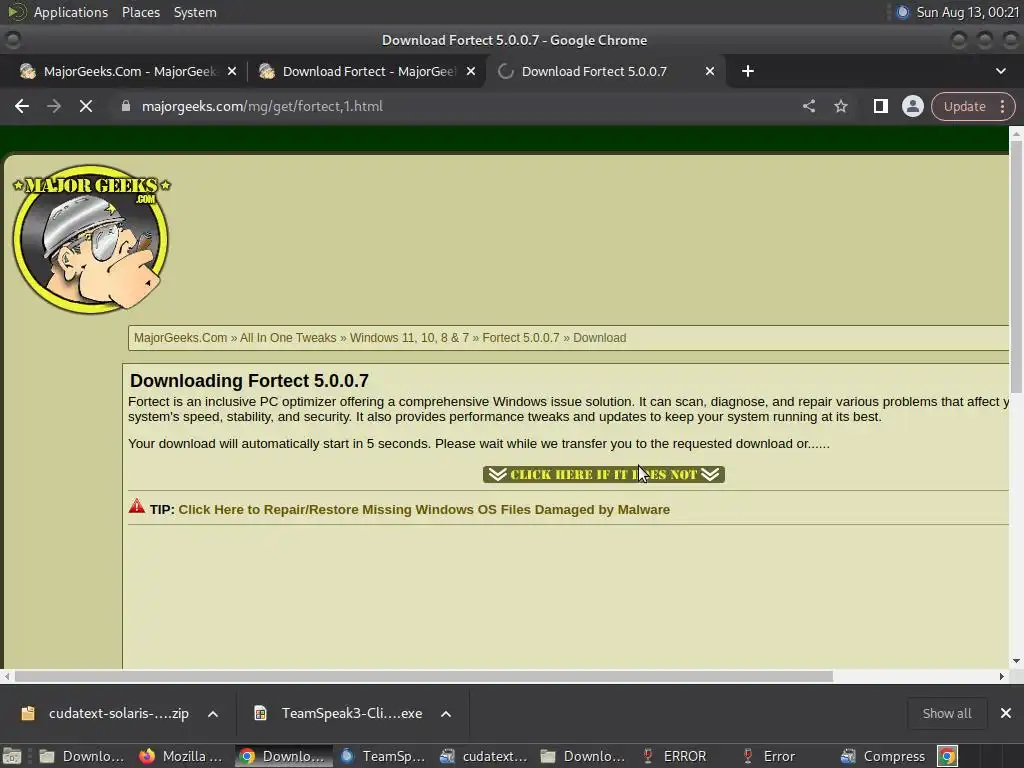Image resolution: width=1024 pixels, height=768 pixels.
Task: Switch to the Download Fortect - MajorGeeks tab
Action: 366,71
